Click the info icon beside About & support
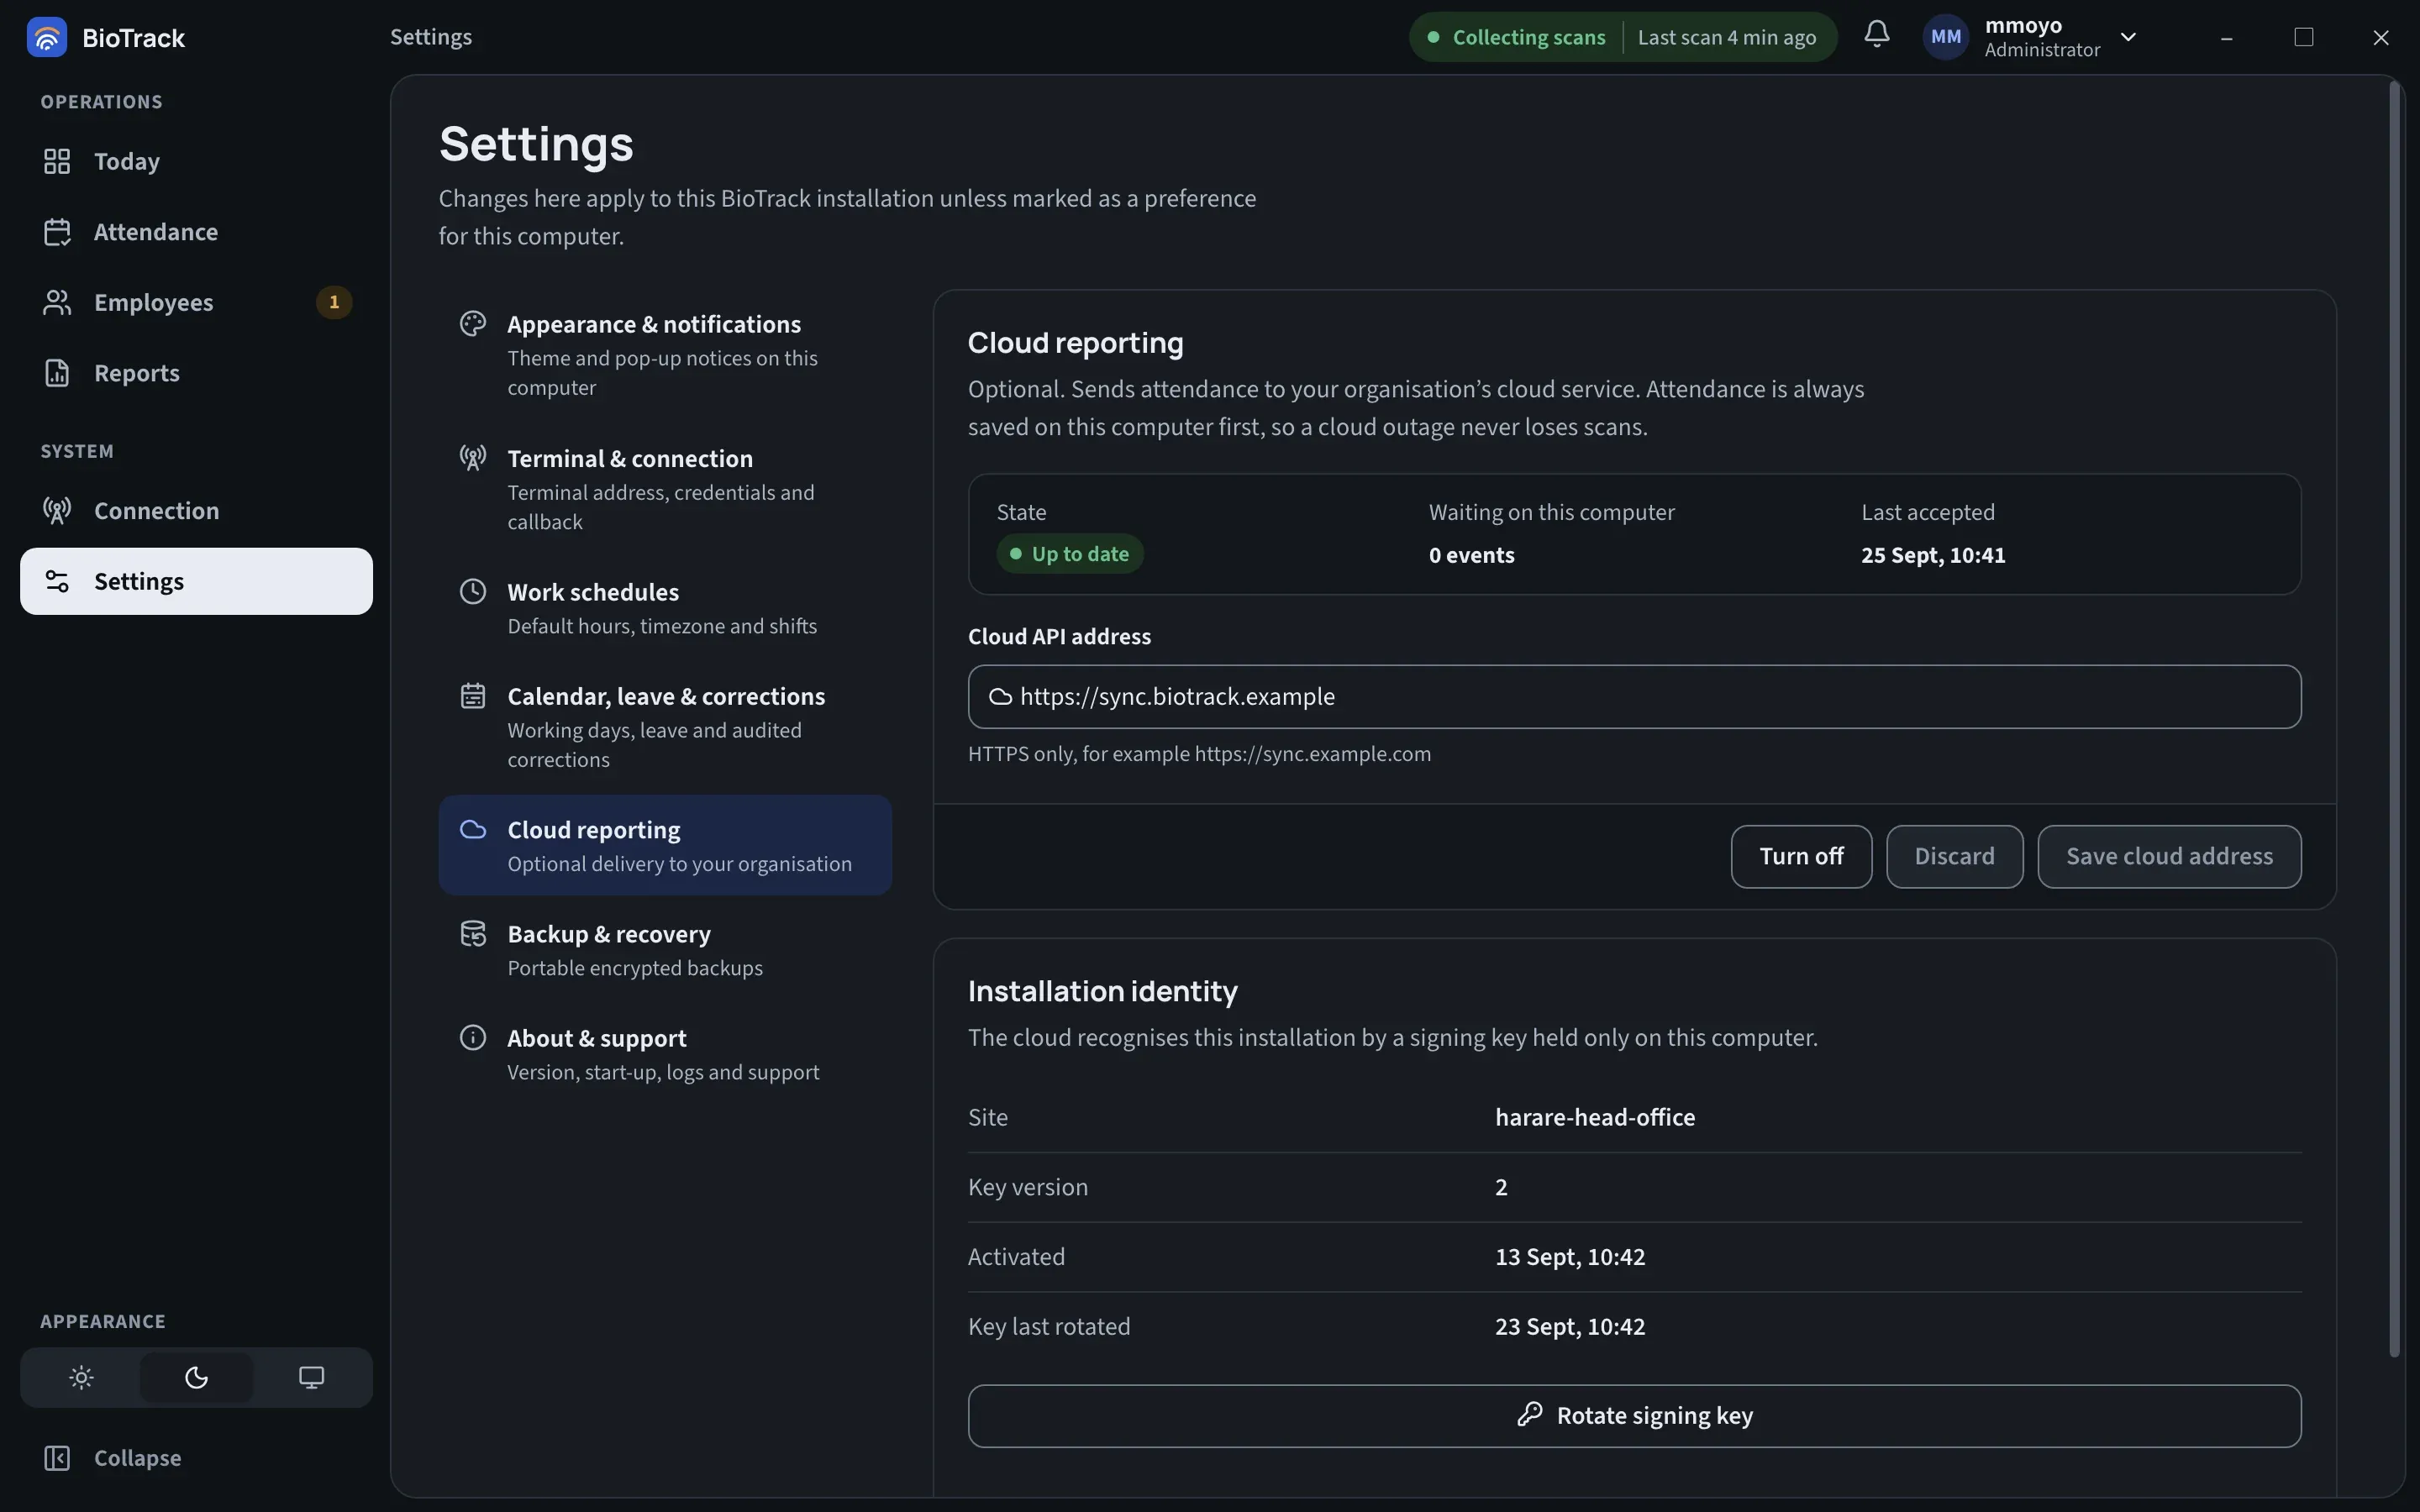This screenshot has height=1512, width=2420. pos(473,1037)
